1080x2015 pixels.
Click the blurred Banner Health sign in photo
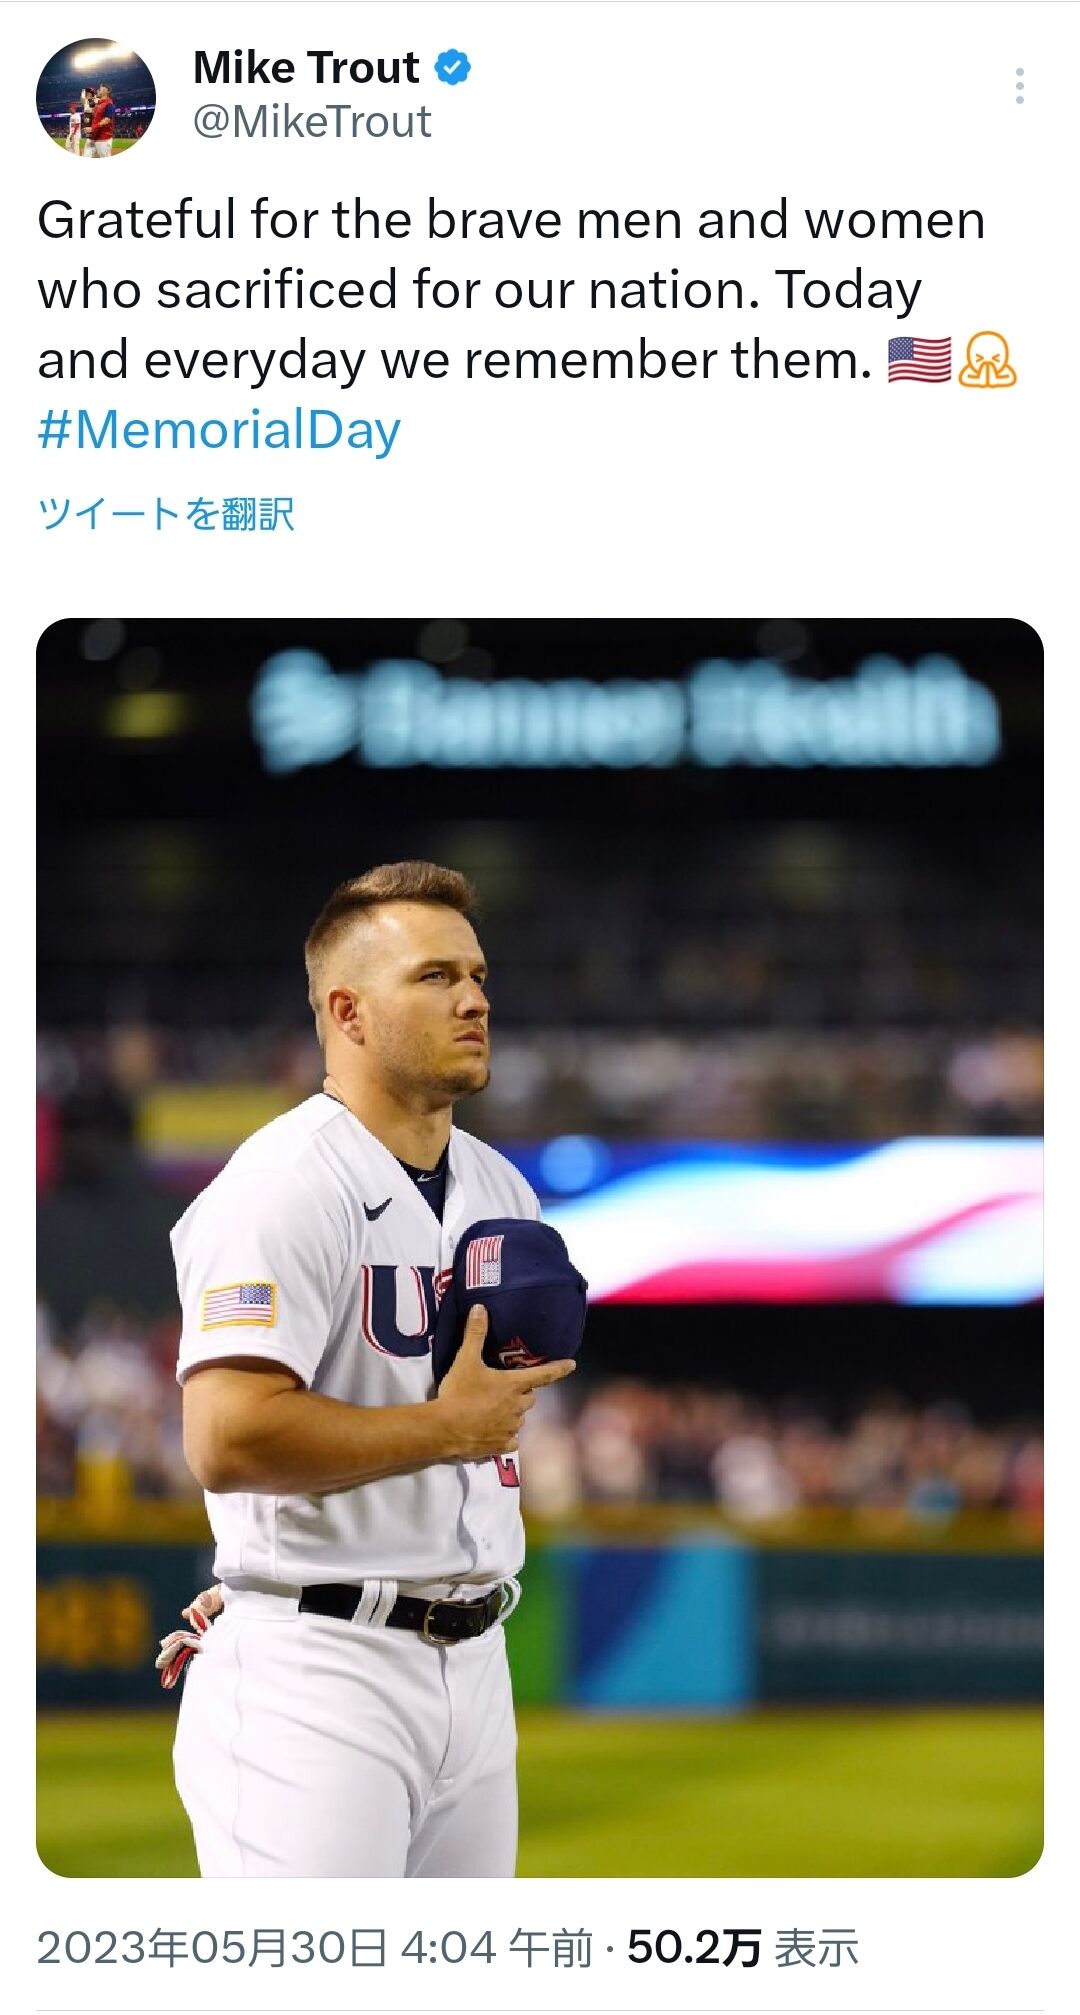click(625, 712)
